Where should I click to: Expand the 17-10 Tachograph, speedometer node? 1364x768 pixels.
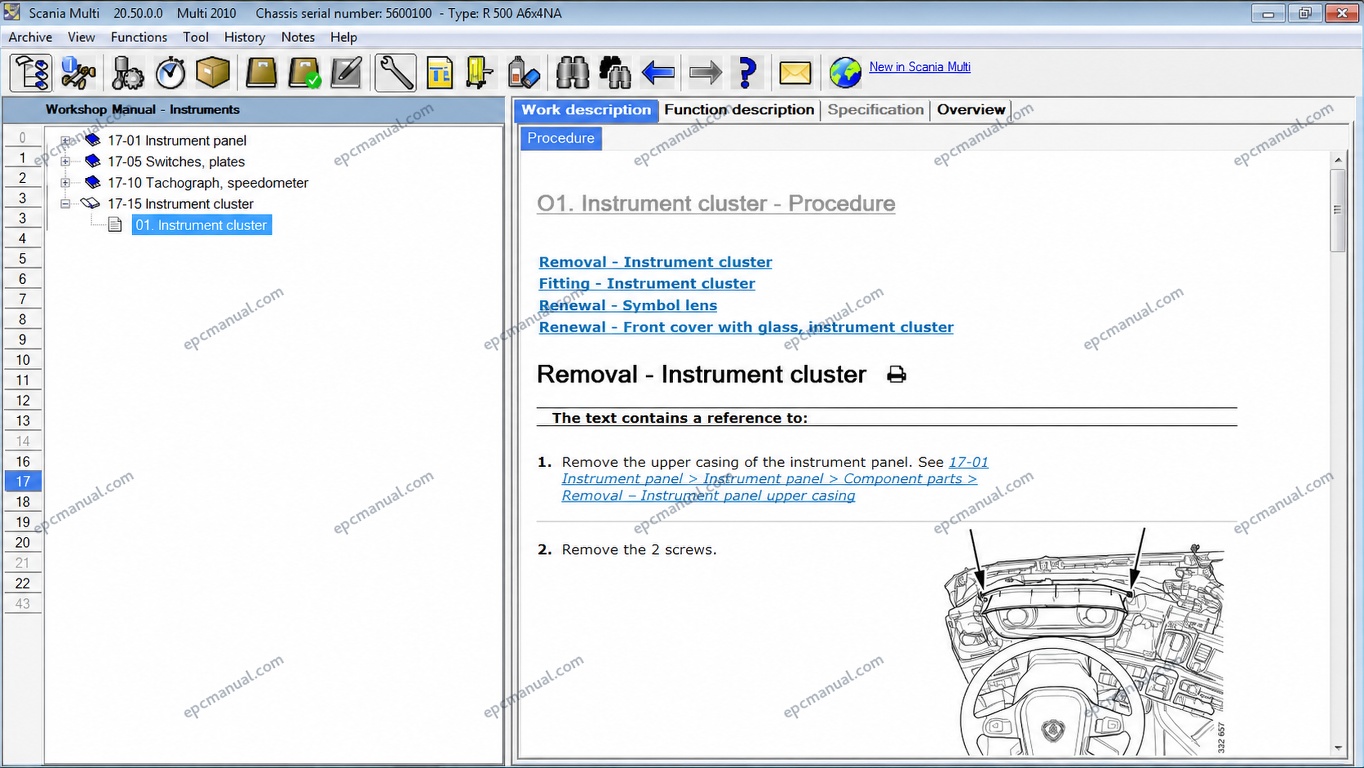(66, 183)
